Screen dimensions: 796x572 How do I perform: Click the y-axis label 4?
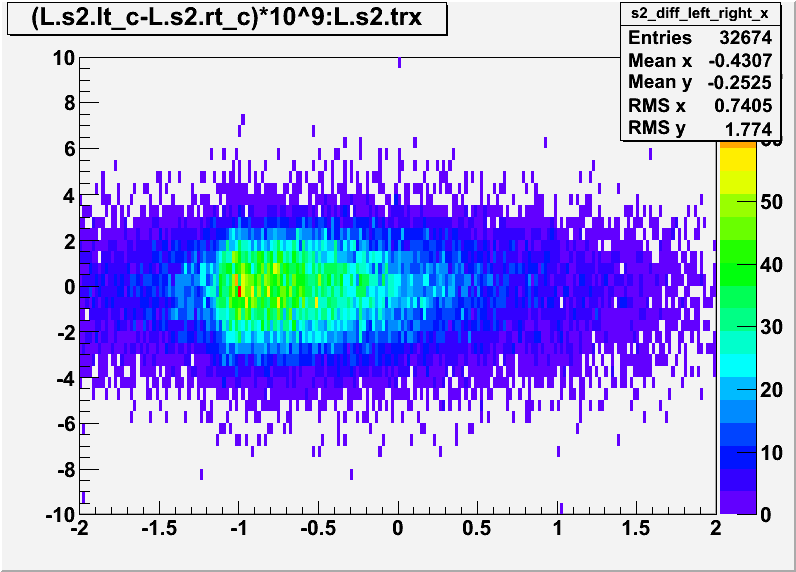point(70,195)
